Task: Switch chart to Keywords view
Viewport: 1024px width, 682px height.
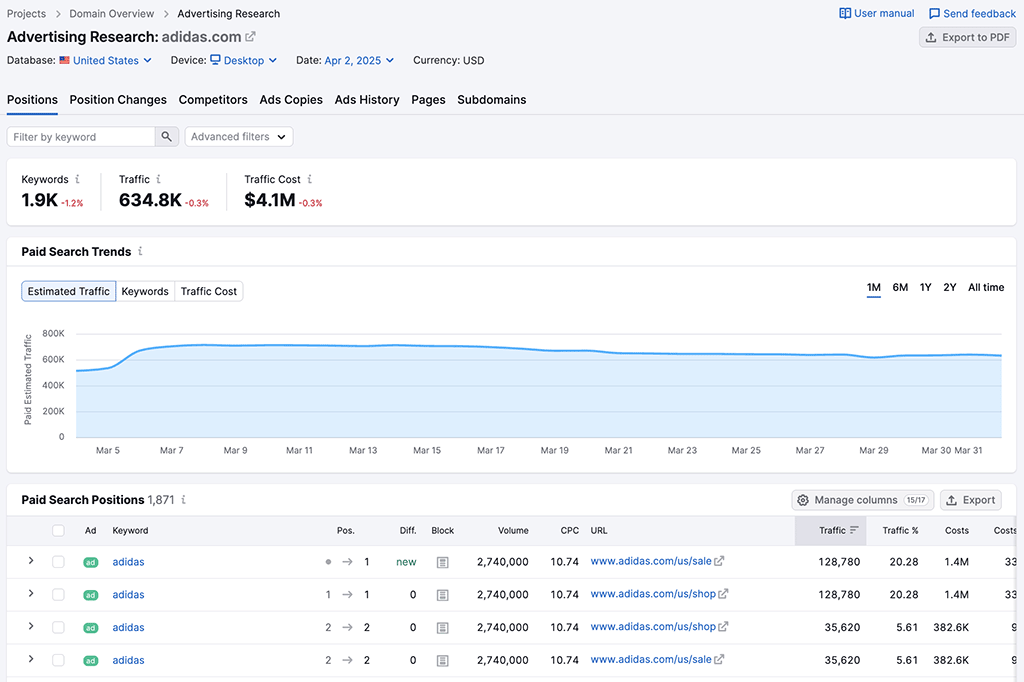Action: click(145, 291)
